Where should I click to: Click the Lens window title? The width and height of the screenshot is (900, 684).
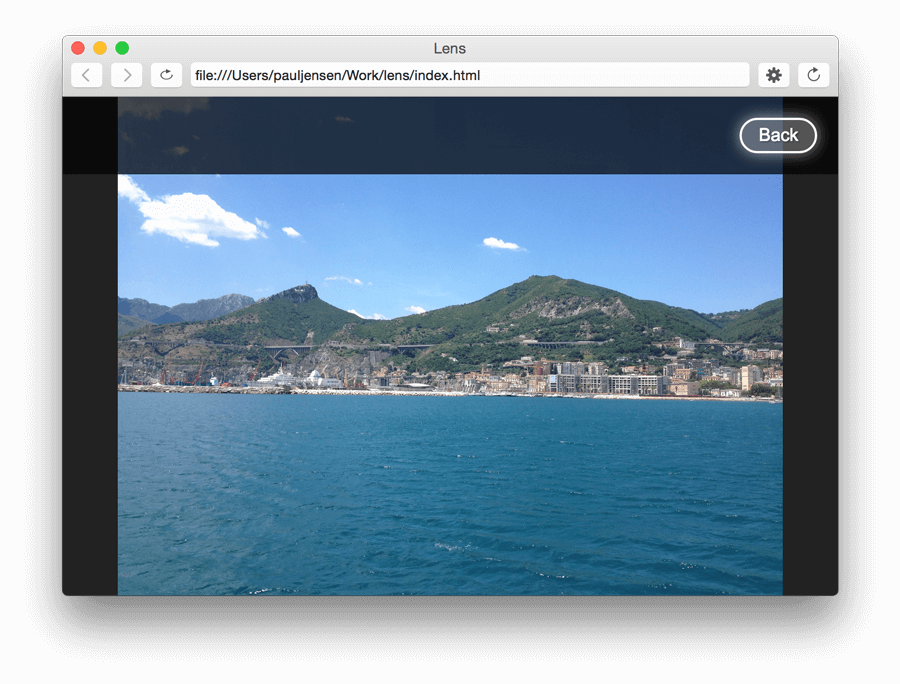coord(449,49)
